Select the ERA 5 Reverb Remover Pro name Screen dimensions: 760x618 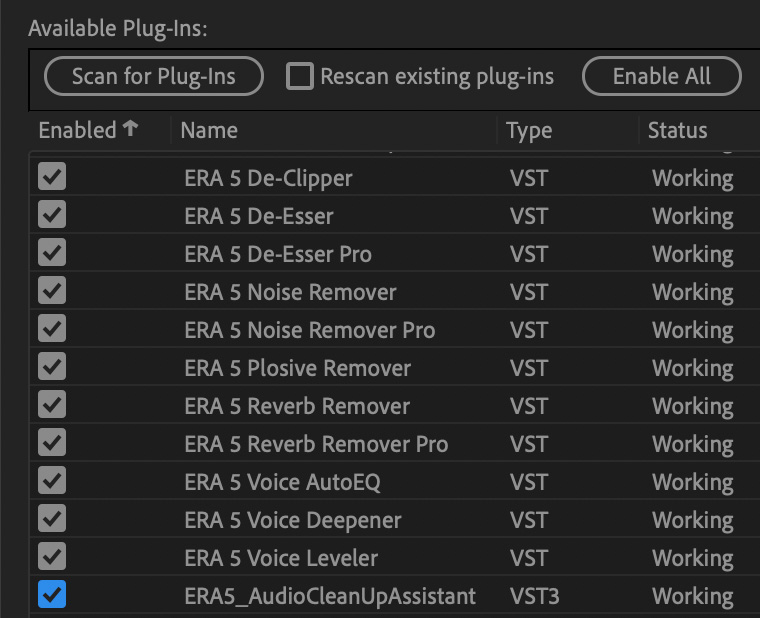pos(316,444)
